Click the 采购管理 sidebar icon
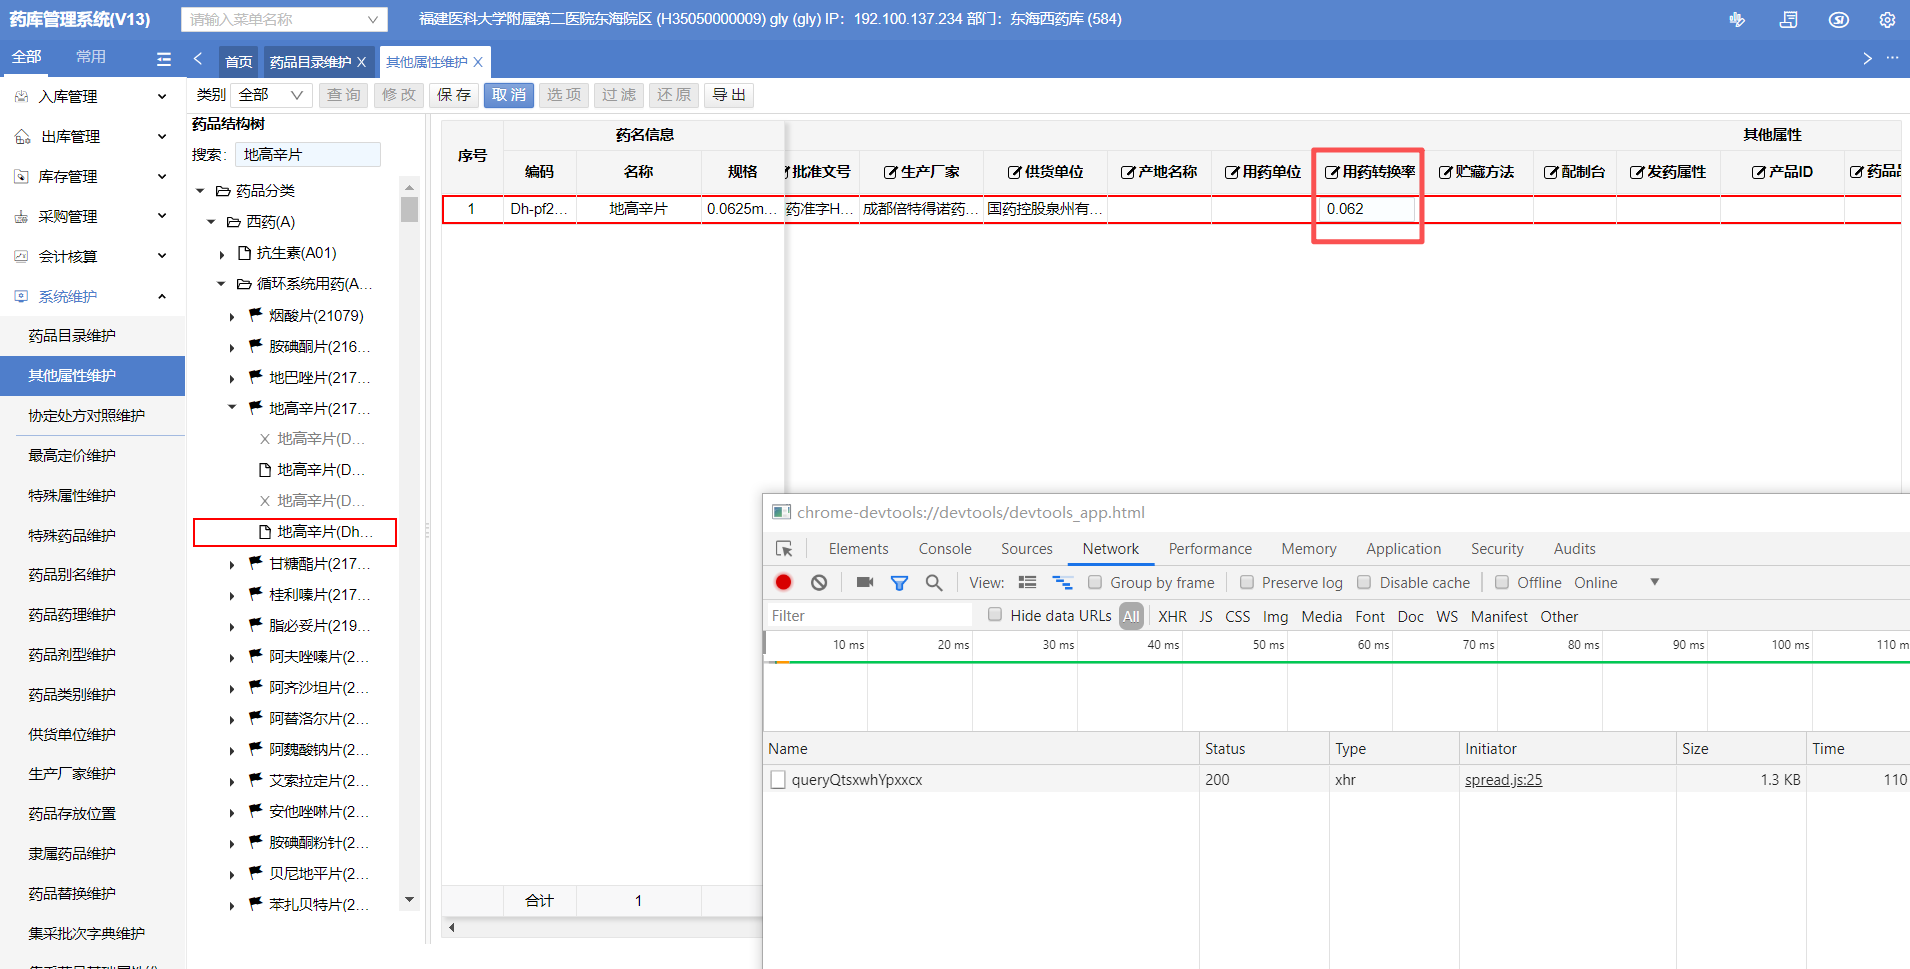The width and height of the screenshot is (1910, 969). pos(21,217)
